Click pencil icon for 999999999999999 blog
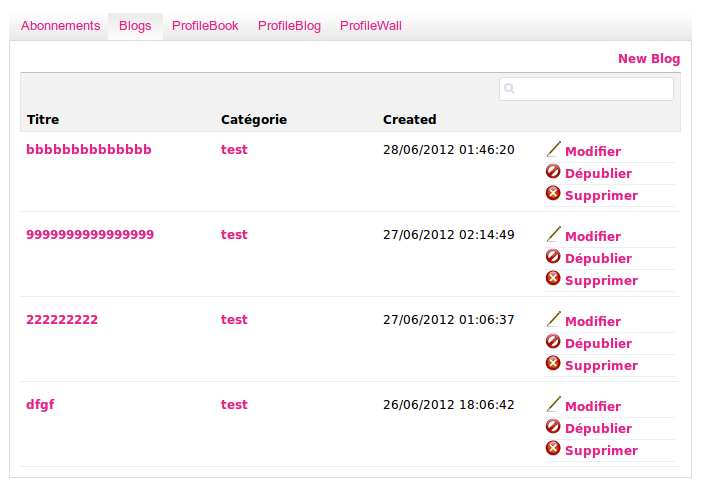This screenshot has height=490, width=704. click(553, 234)
